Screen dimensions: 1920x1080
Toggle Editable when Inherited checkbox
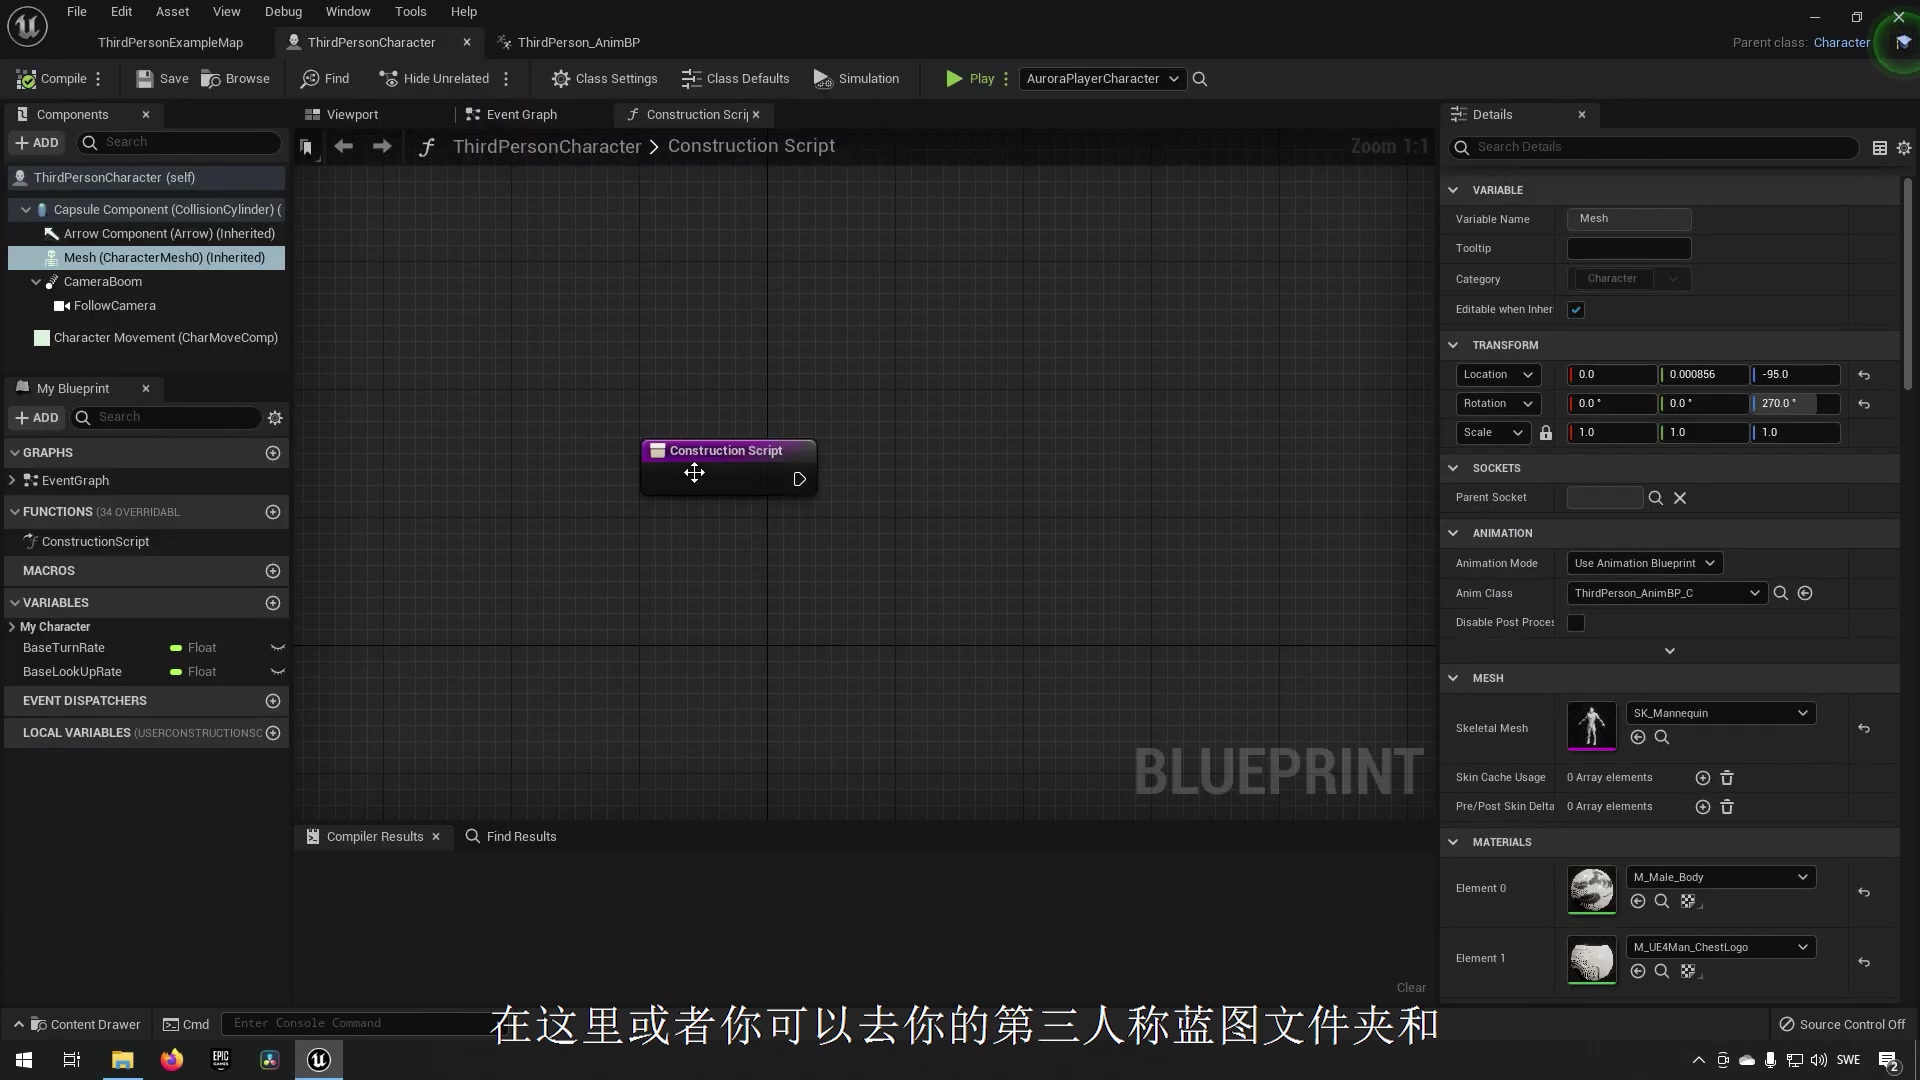point(1576,310)
